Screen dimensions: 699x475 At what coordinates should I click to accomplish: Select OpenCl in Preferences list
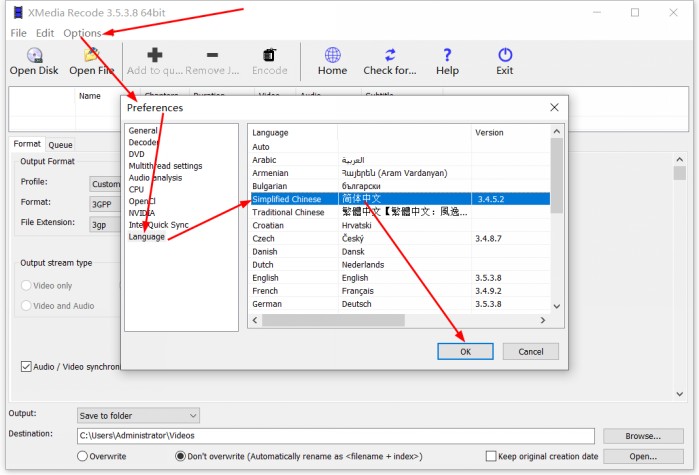click(142, 201)
